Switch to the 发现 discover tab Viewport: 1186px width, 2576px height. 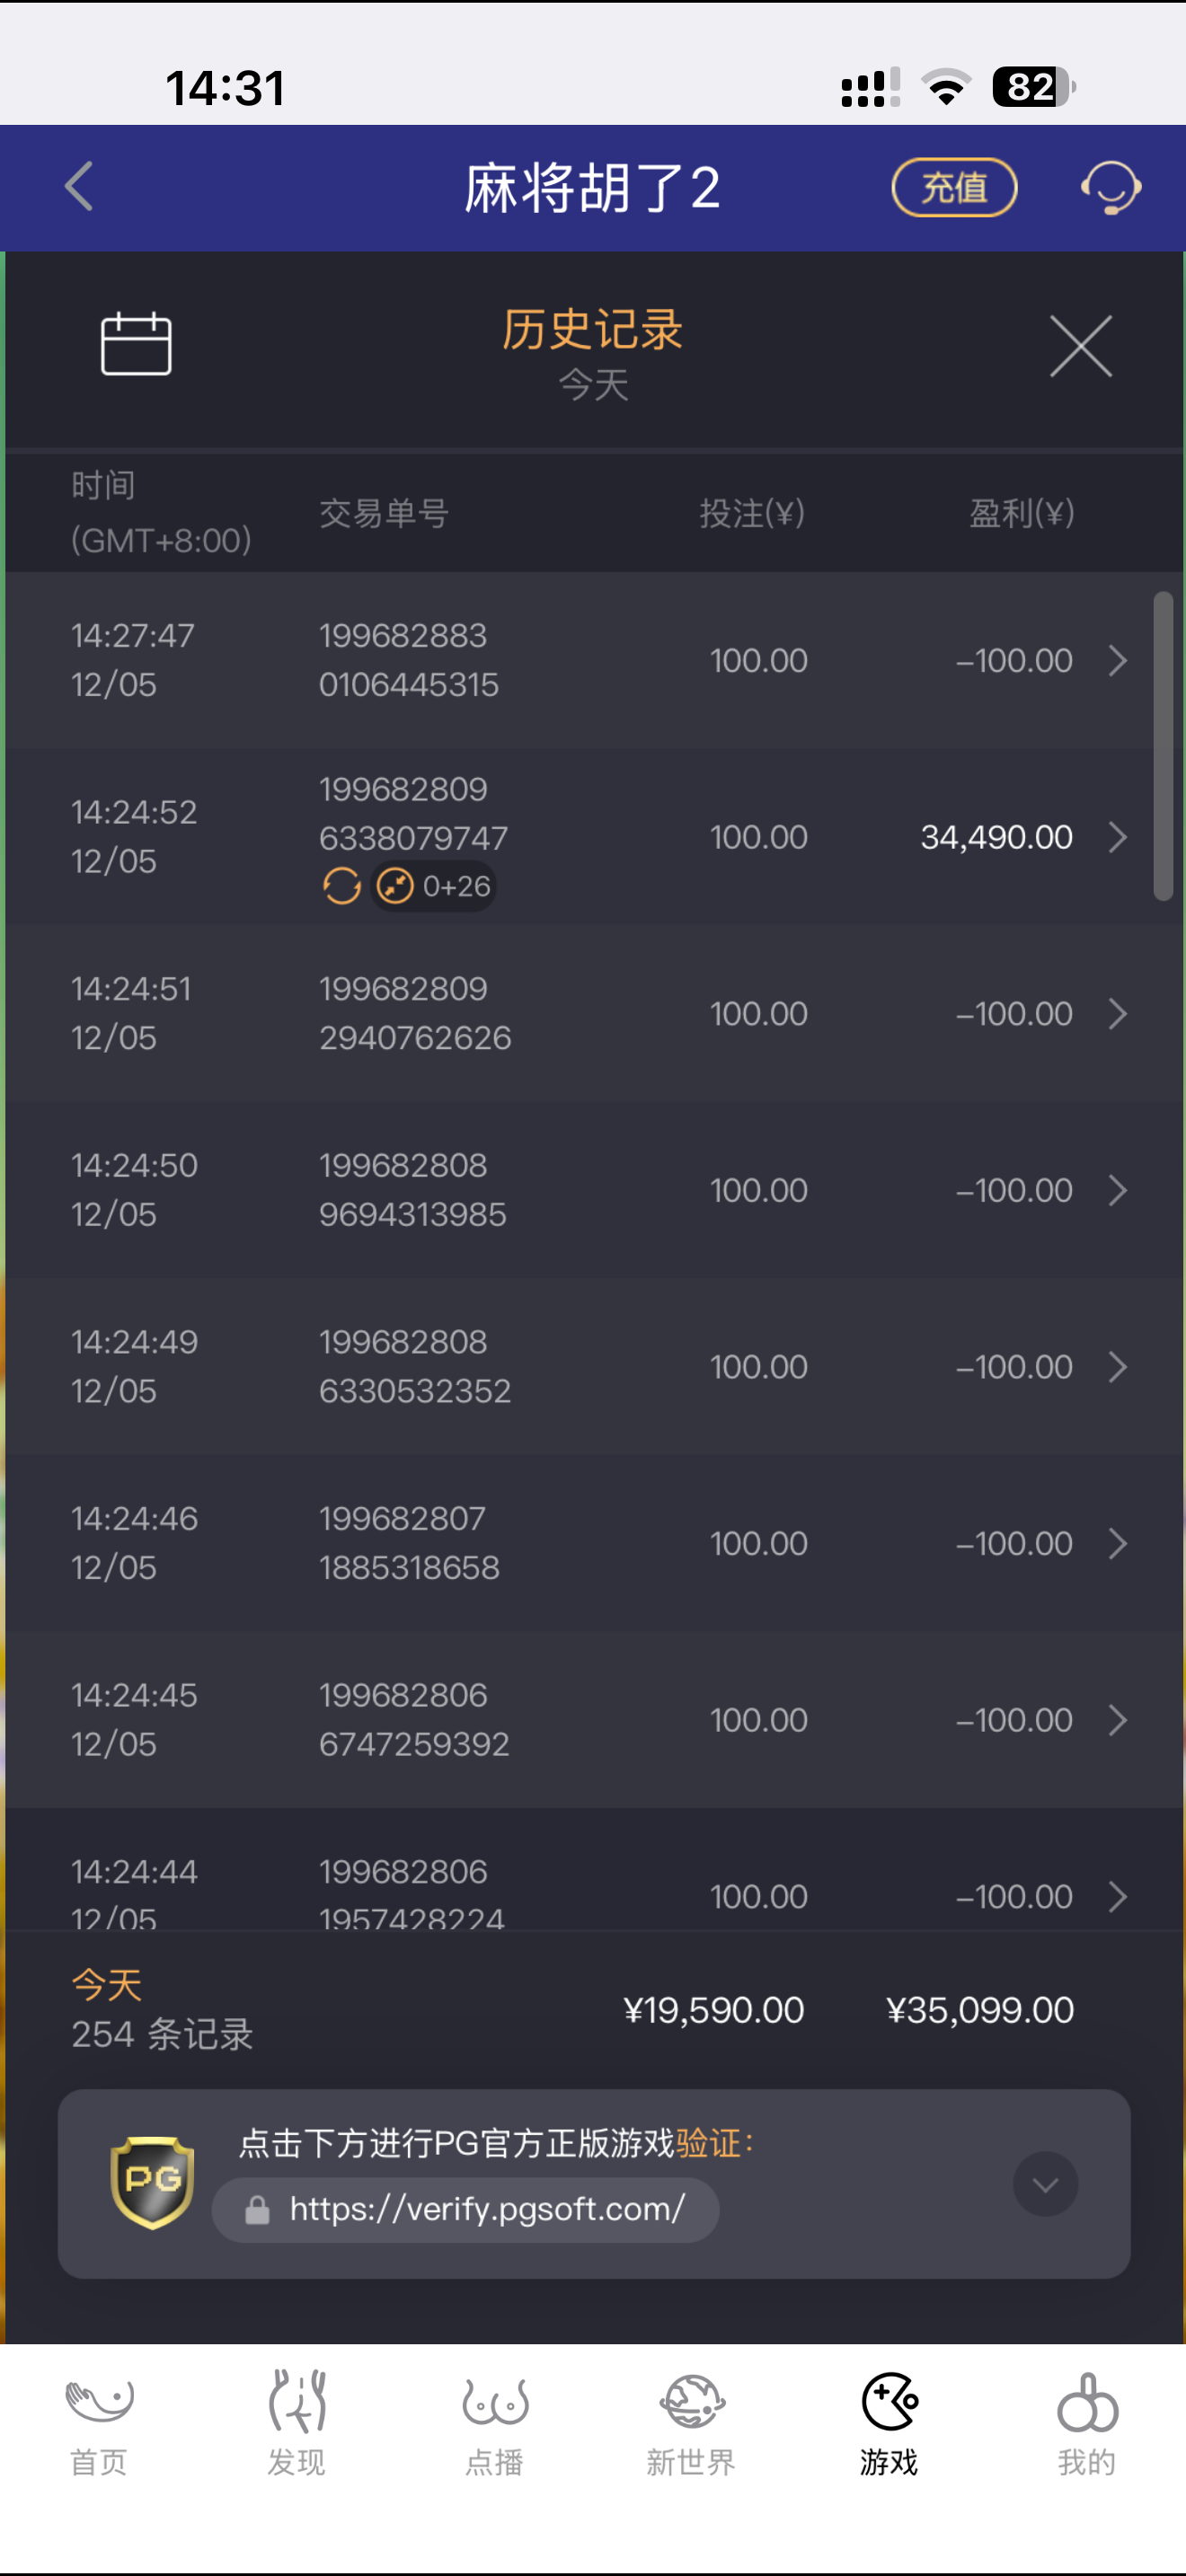(x=296, y=2421)
